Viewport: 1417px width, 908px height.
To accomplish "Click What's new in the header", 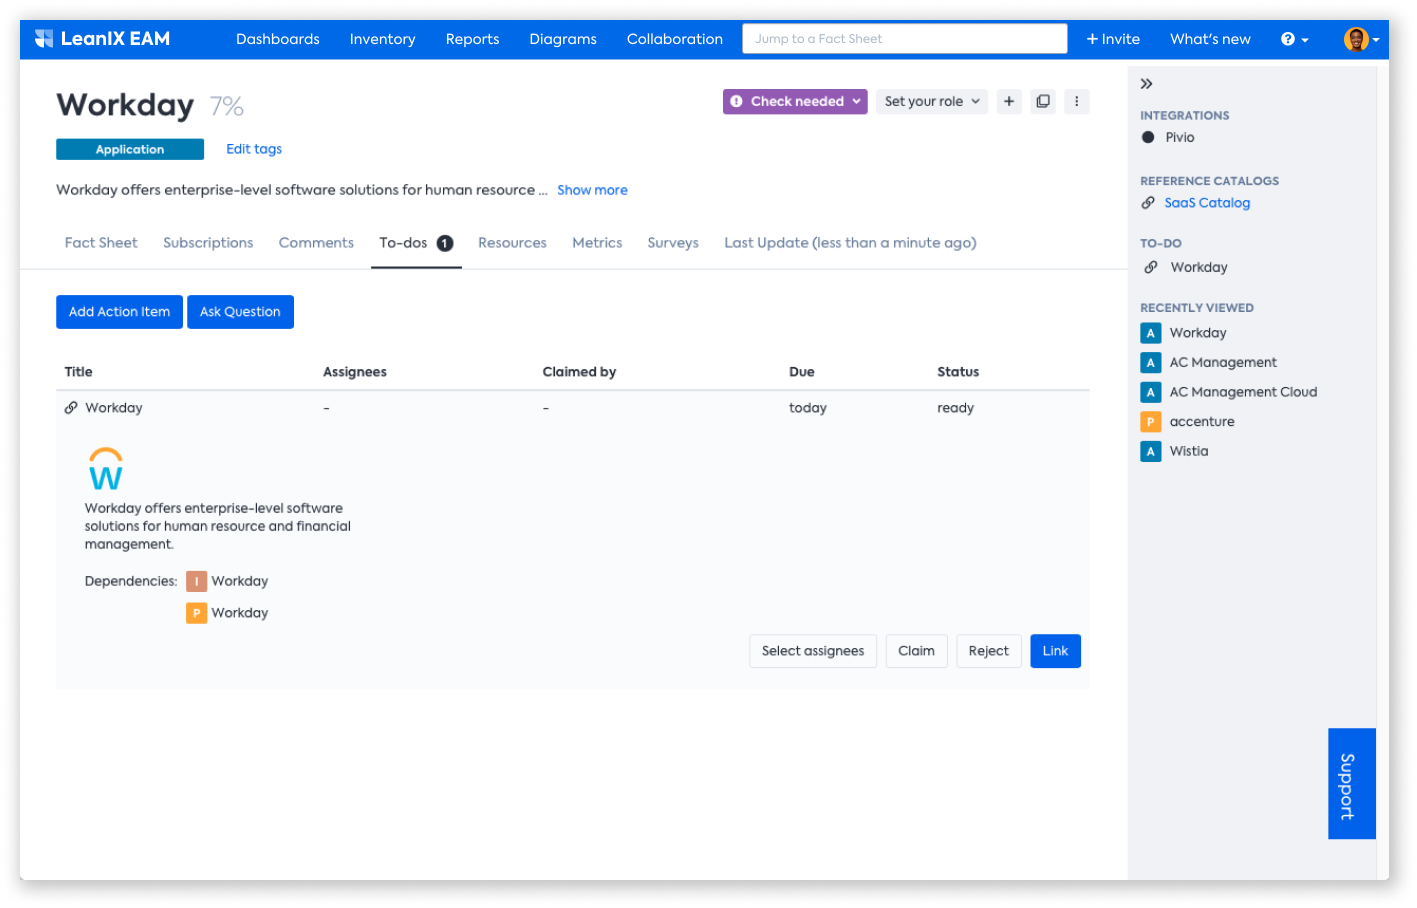I will click(x=1210, y=39).
